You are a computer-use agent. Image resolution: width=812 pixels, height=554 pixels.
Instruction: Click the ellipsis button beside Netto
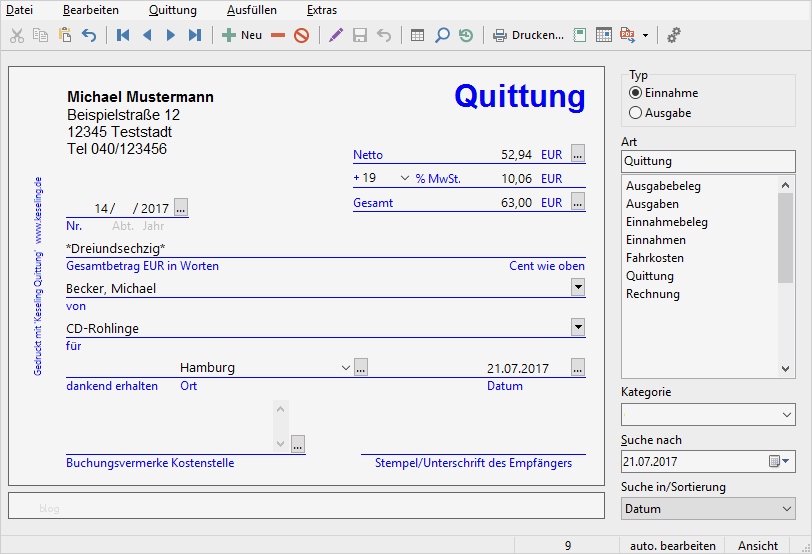[578, 153]
